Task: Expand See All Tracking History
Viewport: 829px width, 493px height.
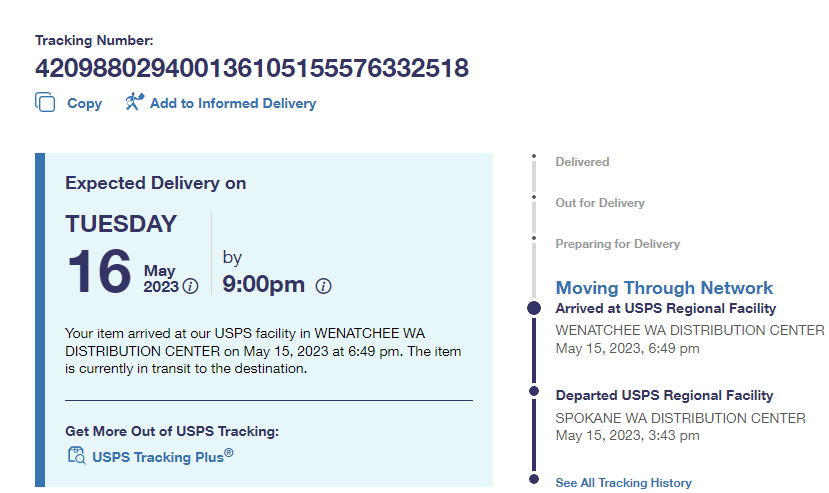Action: 623,483
